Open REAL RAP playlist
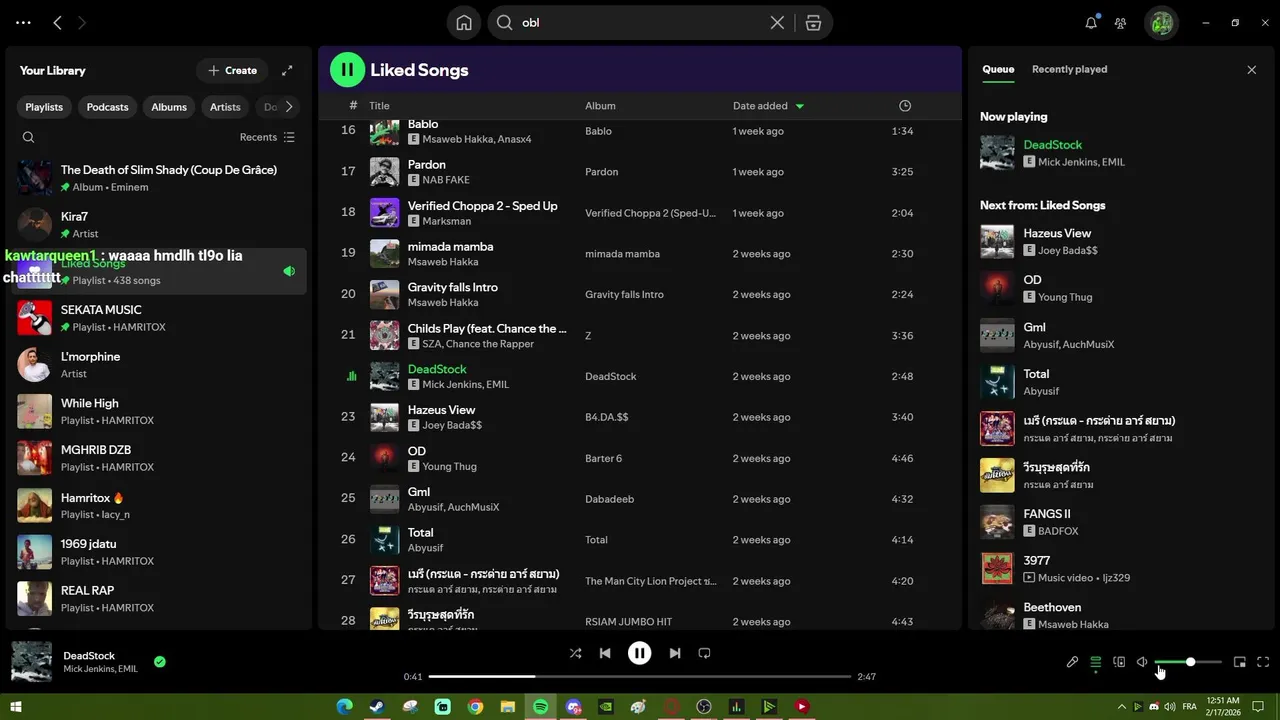Image resolution: width=1280 pixels, height=720 pixels. pos(161,599)
